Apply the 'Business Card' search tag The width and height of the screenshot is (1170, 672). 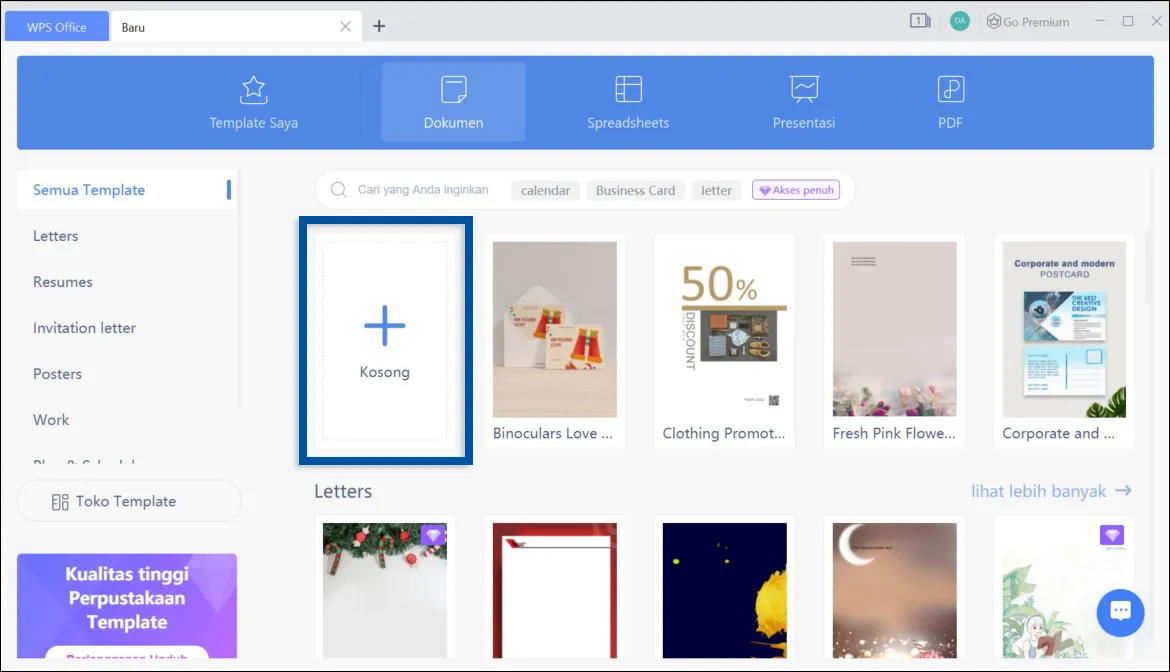click(x=634, y=190)
